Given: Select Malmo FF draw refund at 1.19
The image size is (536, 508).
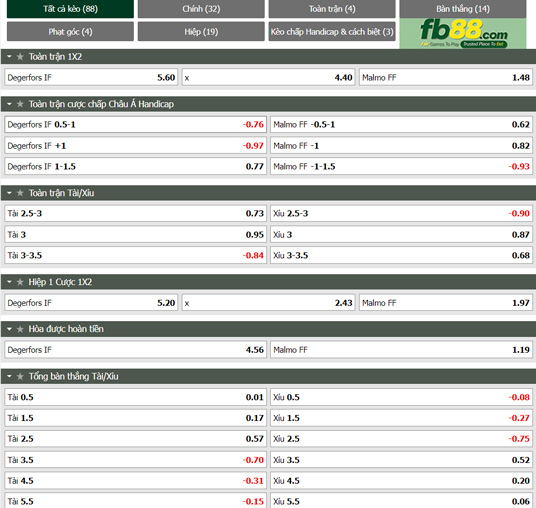Looking at the screenshot, I should 401,350.
